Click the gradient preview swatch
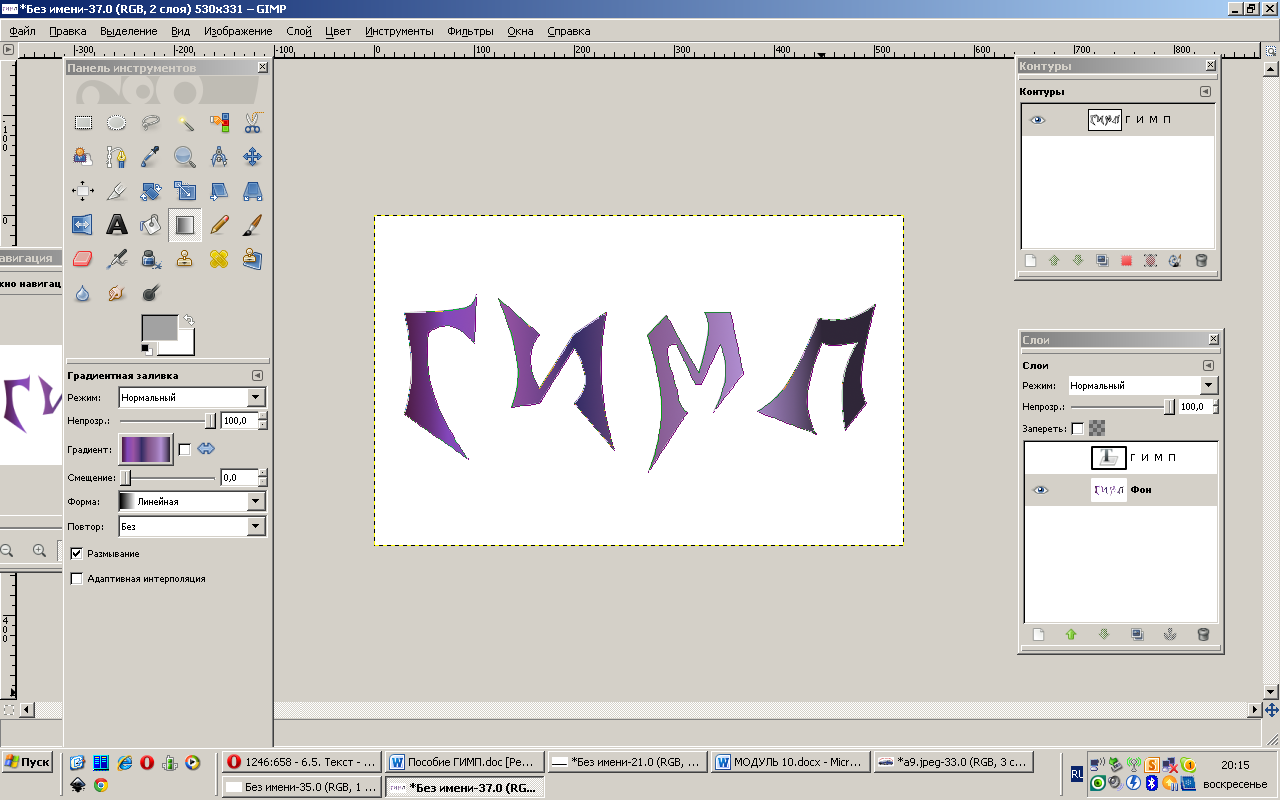1280x800 pixels. 146,449
